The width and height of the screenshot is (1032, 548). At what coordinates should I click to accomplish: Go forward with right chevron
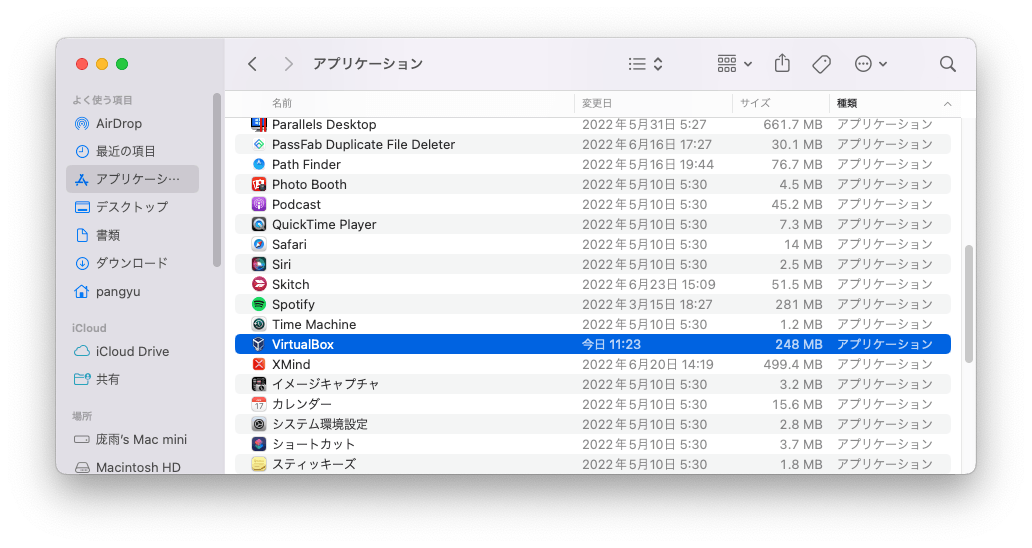[288, 64]
